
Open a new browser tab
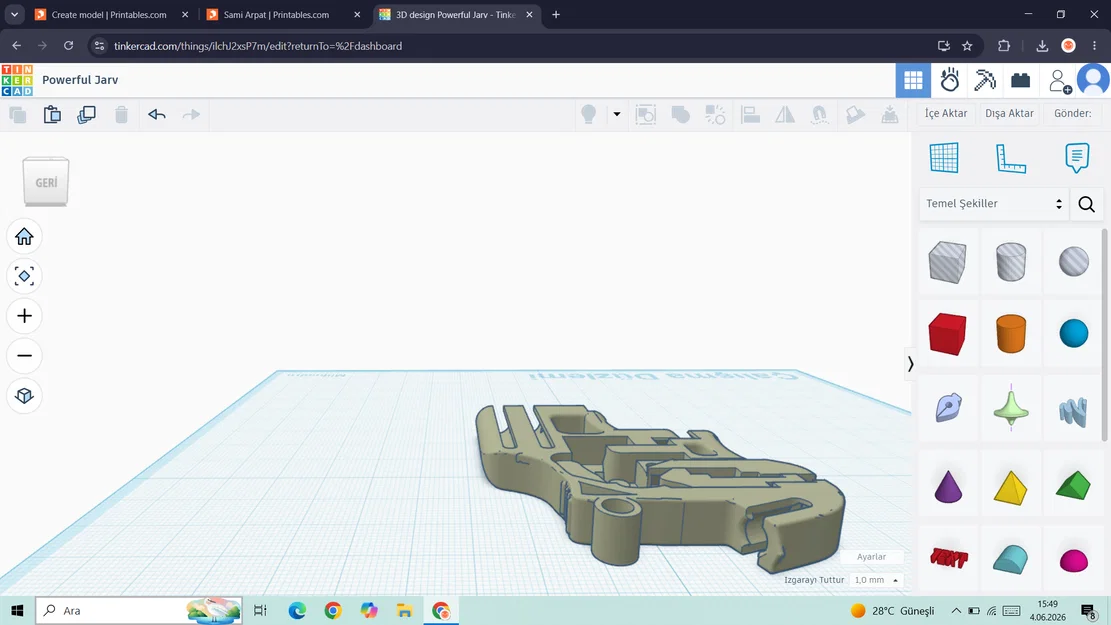[556, 14]
